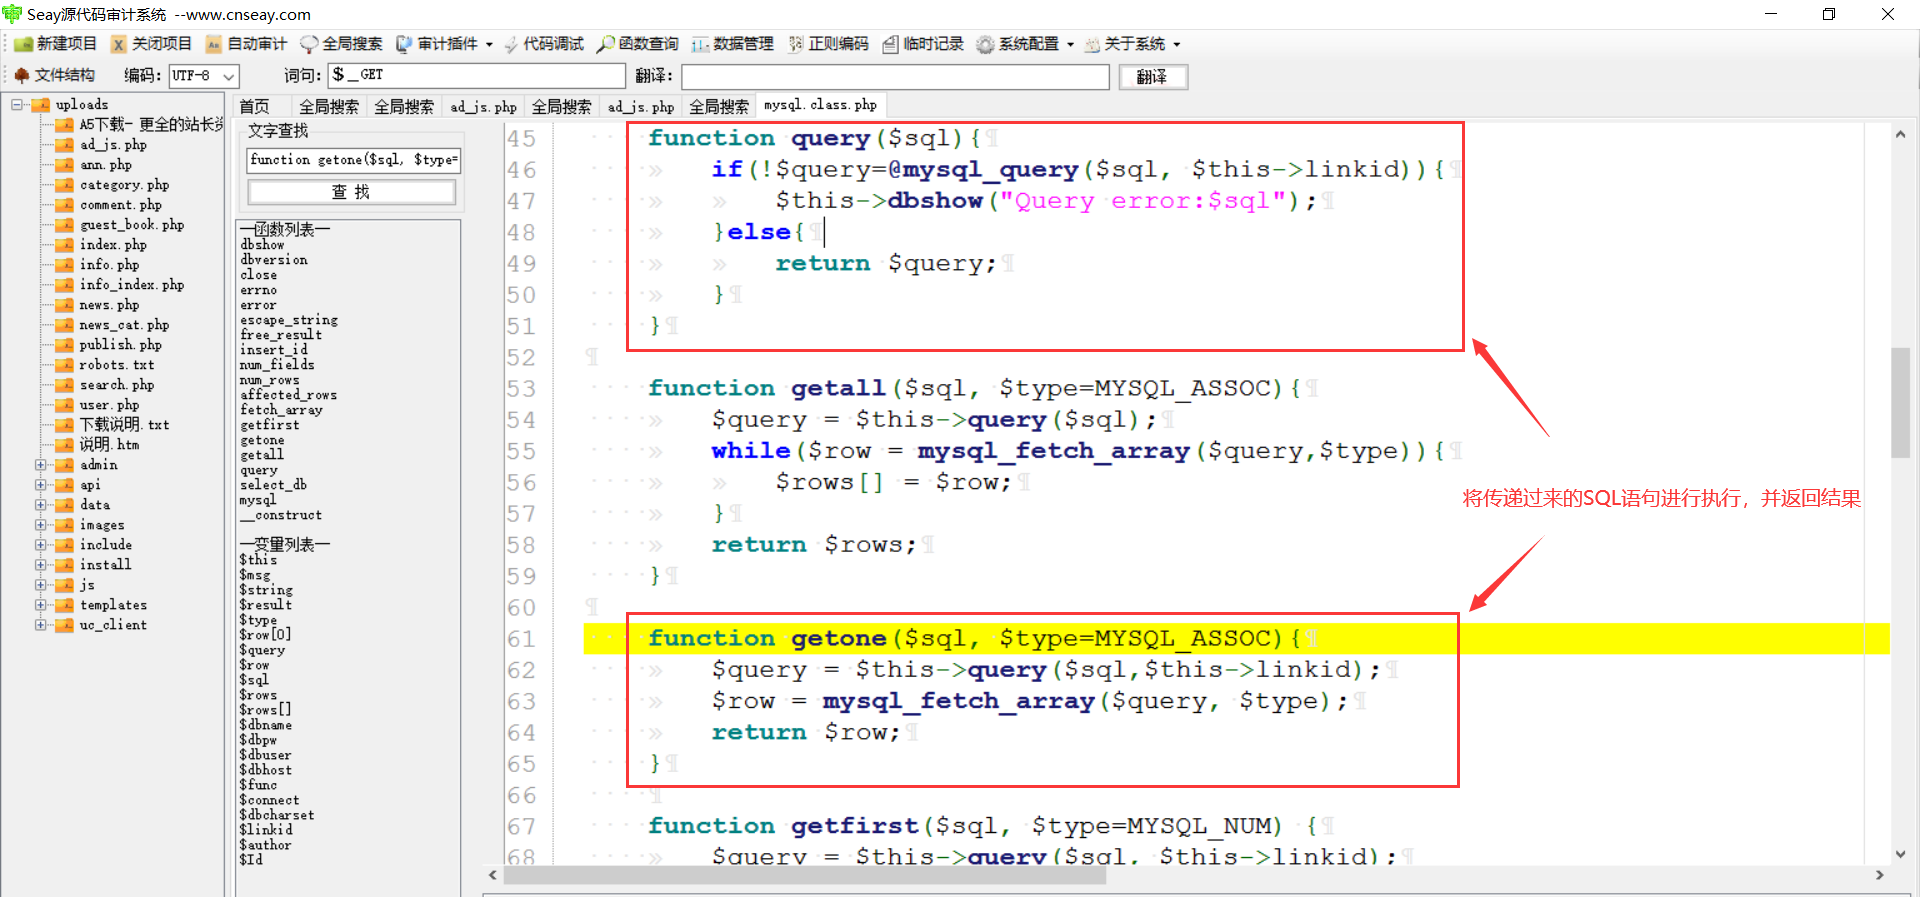Jump to escape_string in function list
Viewport: 1920px width, 897px height.
click(x=289, y=320)
